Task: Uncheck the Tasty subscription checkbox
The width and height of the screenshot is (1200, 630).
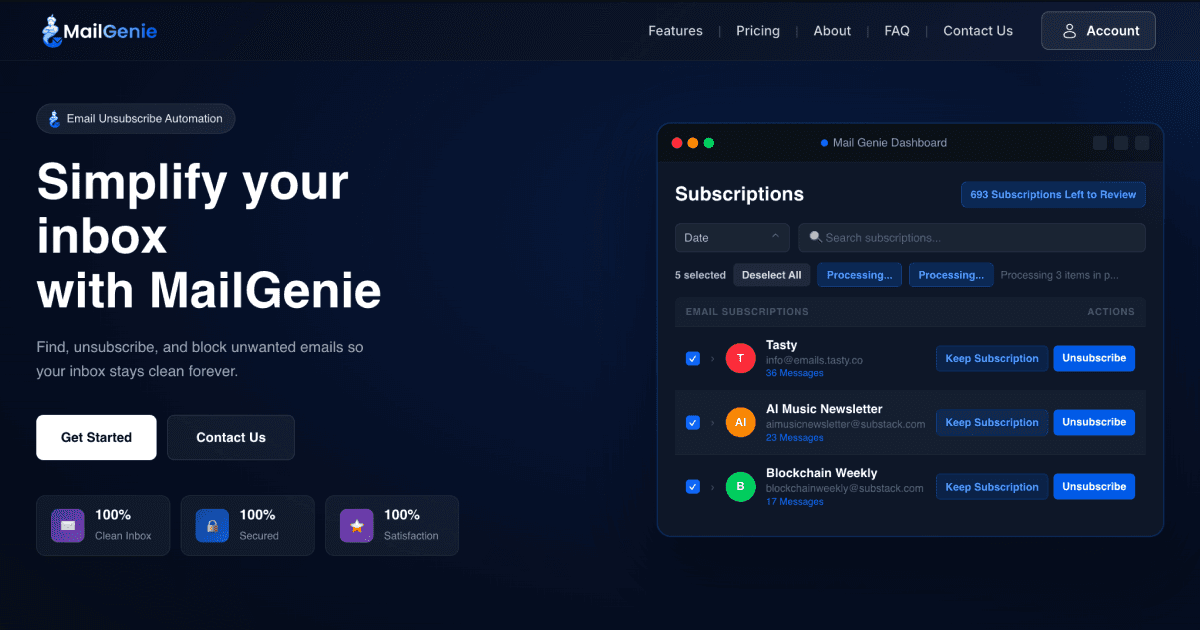Action: coord(692,358)
